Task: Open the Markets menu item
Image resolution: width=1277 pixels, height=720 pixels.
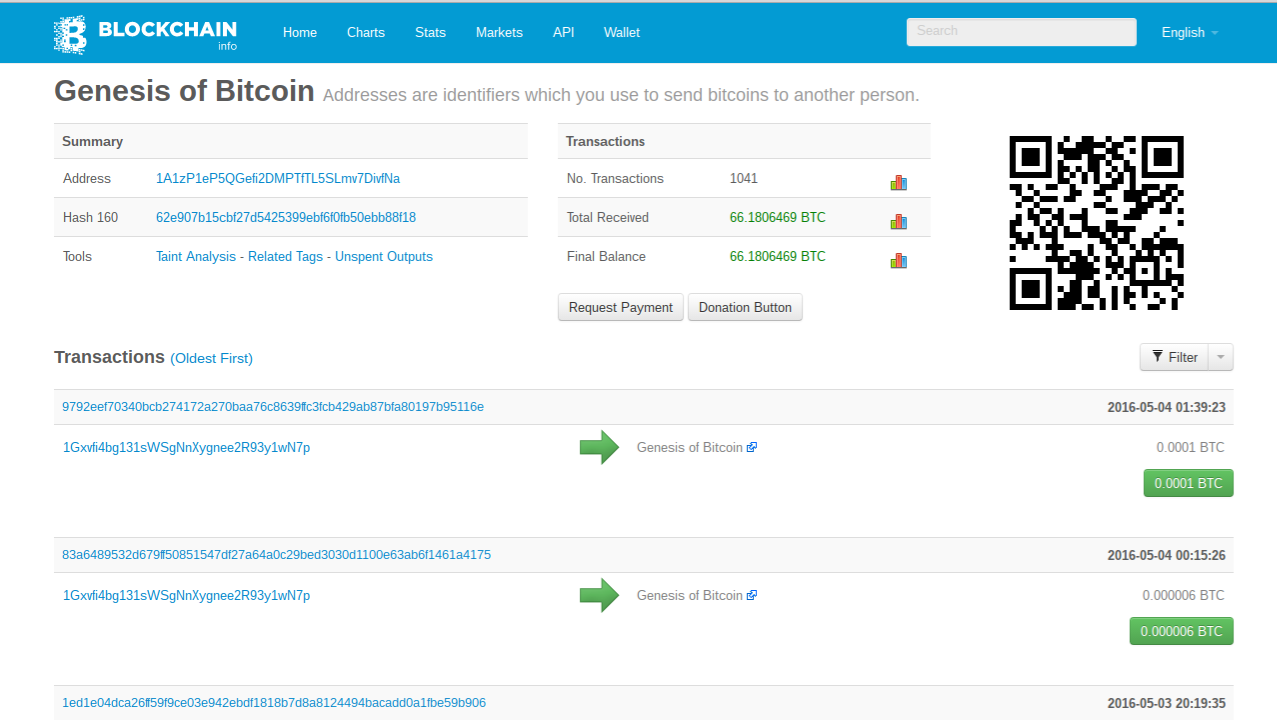Action: [499, 32]
